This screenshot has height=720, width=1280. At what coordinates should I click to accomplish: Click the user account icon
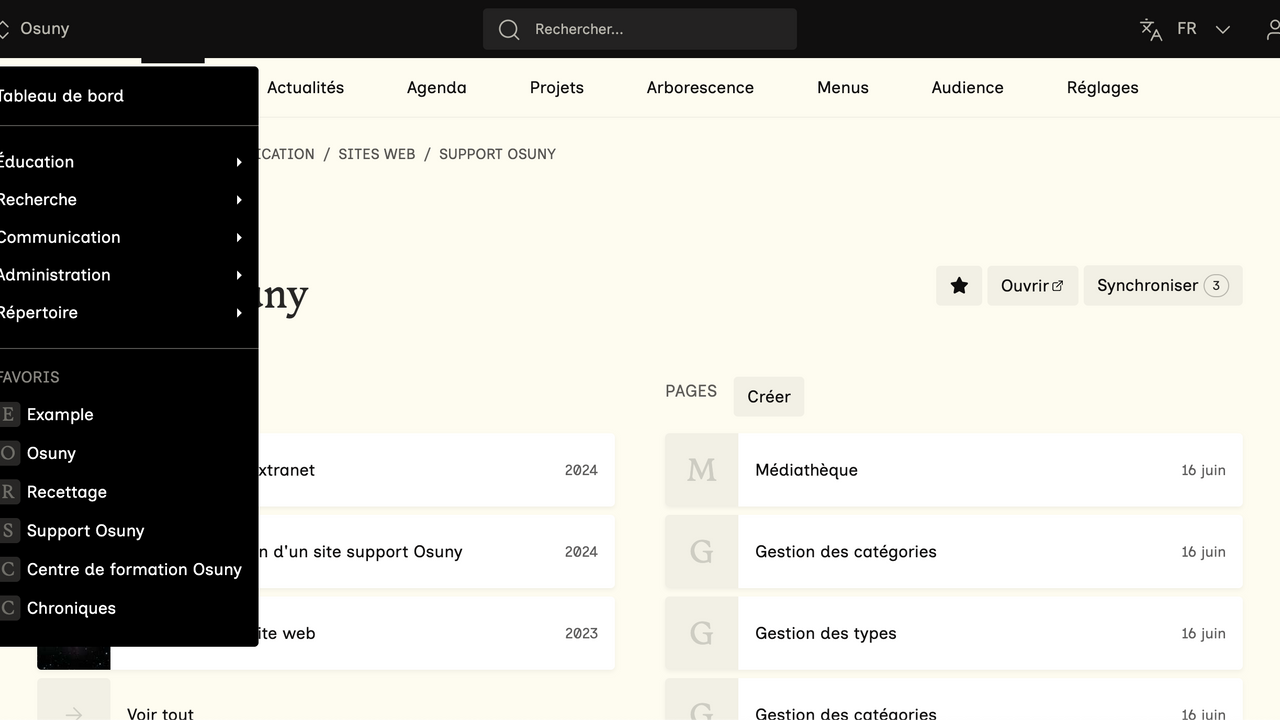click(x=1272, y=29)
